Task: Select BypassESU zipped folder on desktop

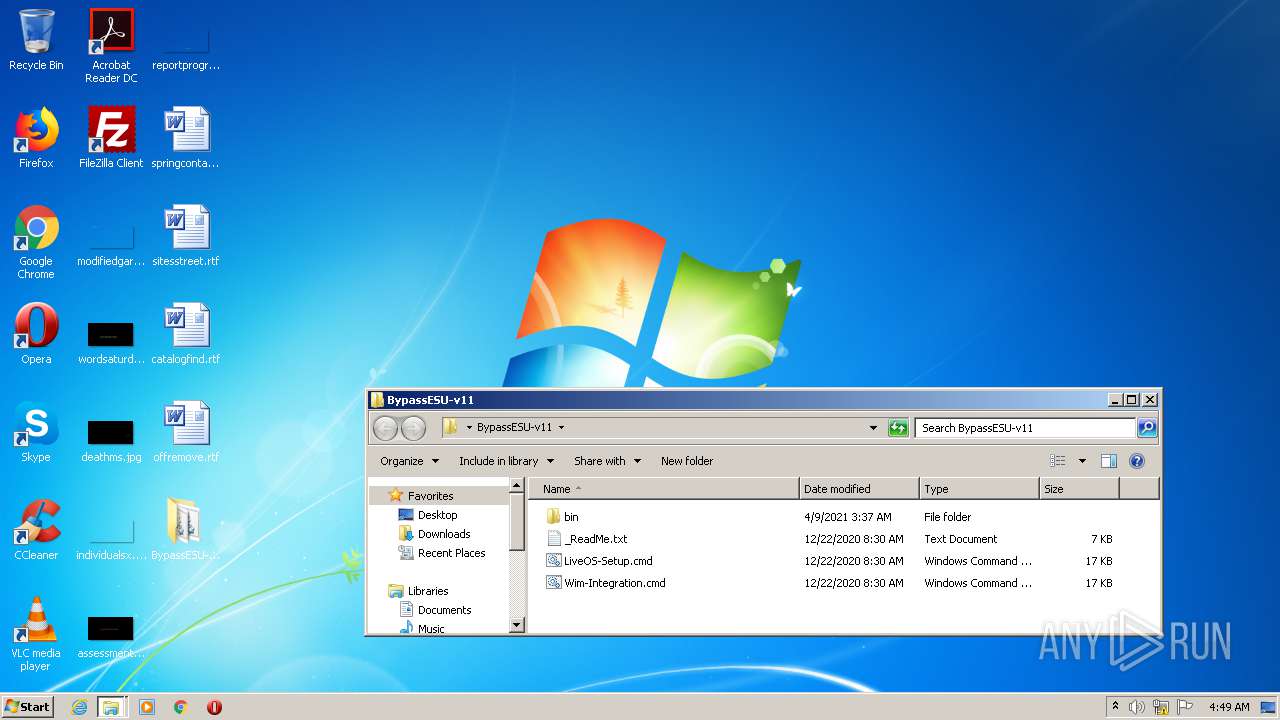Action: coord(186,530)
